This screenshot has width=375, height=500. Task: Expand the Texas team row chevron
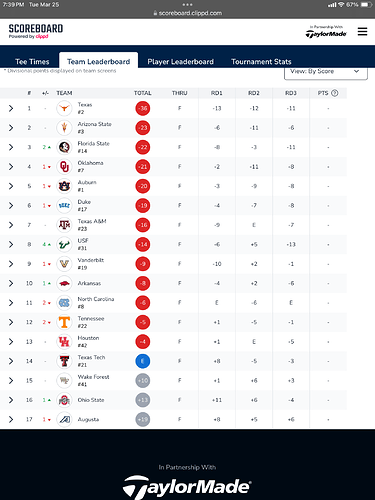[x=11, y=108]
